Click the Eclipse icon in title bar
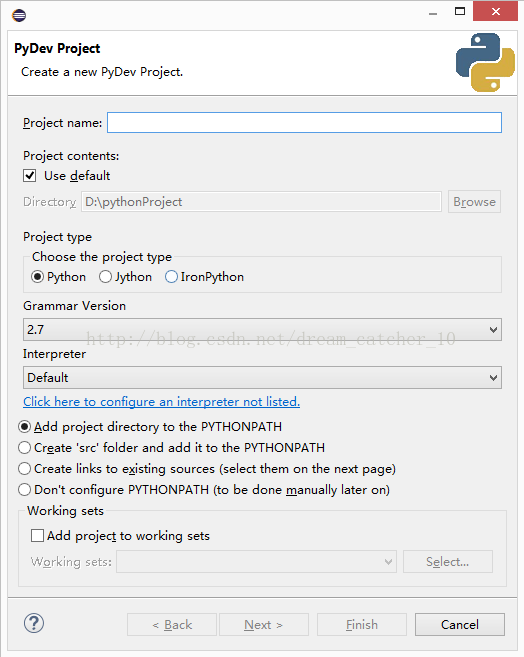The height and width of the screenshot is (657, 524). coord(19,16)
